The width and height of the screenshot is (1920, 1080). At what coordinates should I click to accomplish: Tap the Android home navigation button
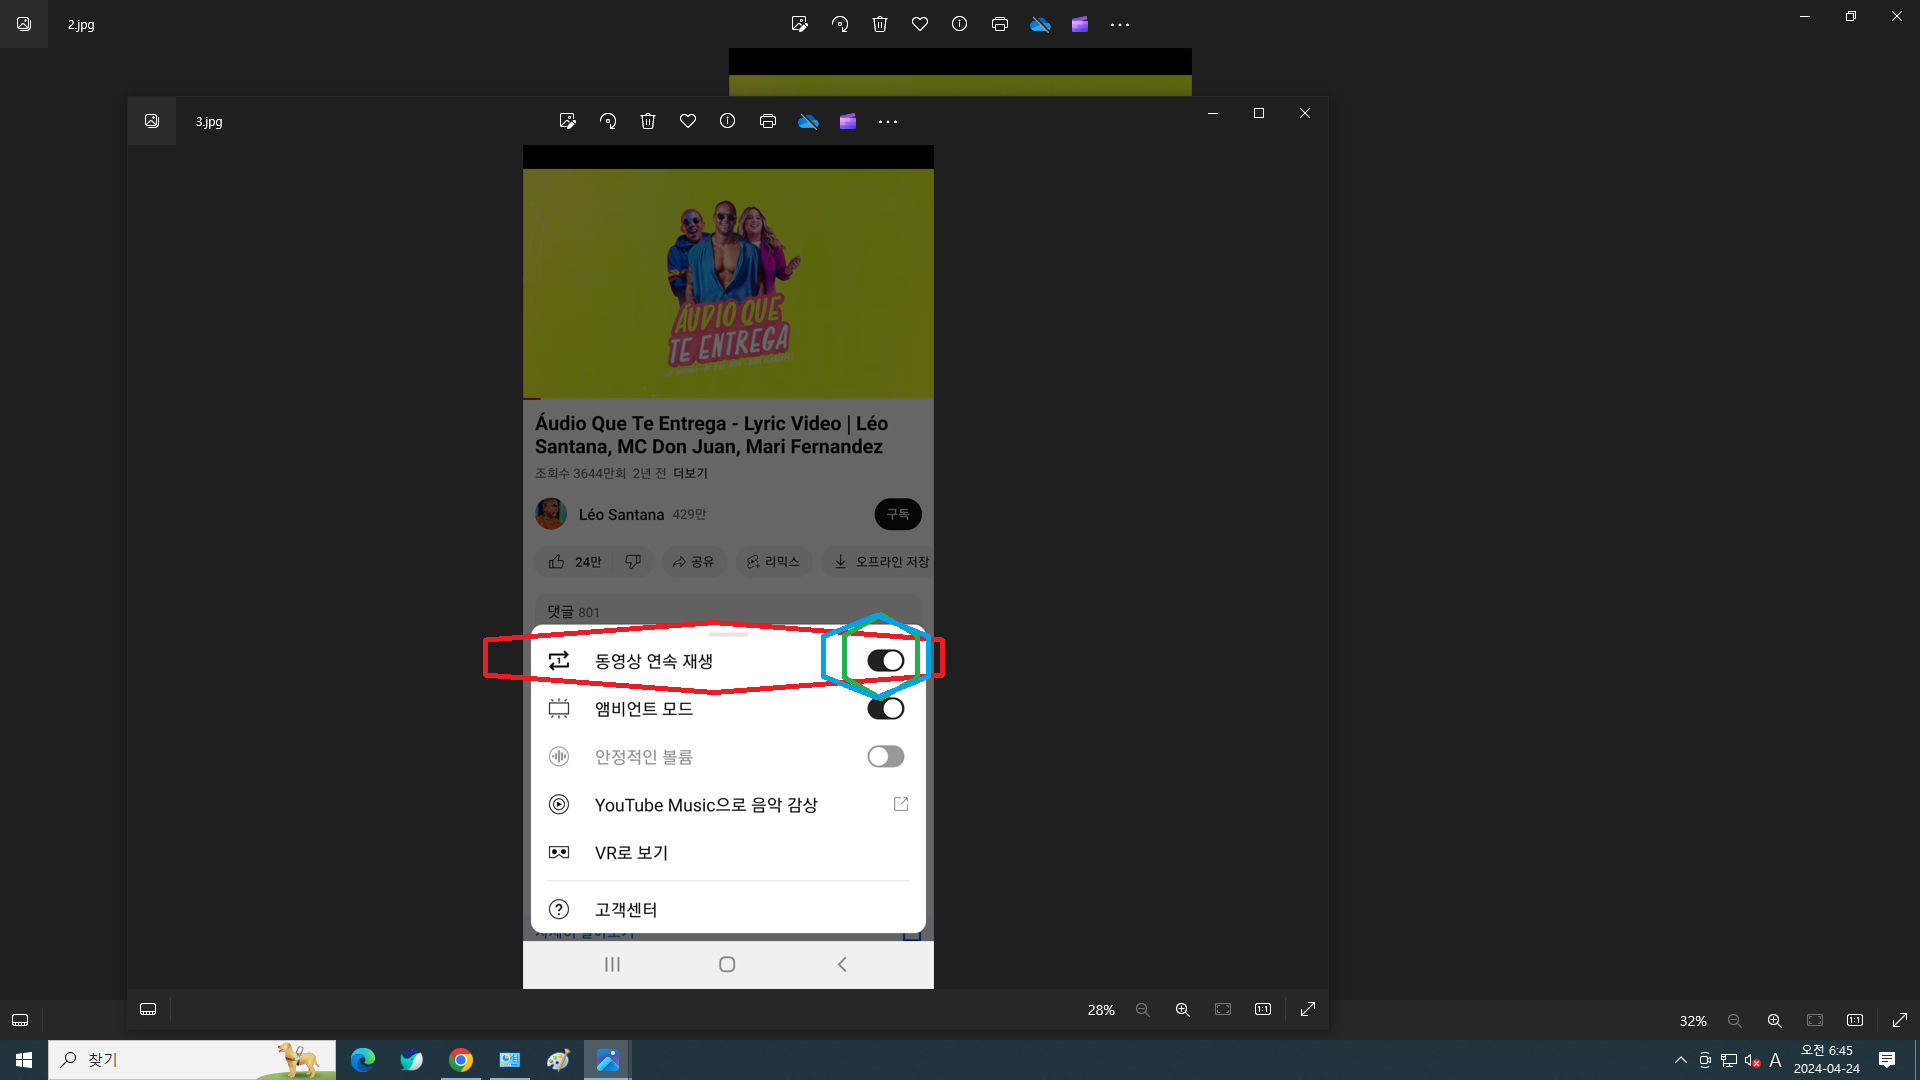pos(727,965)
